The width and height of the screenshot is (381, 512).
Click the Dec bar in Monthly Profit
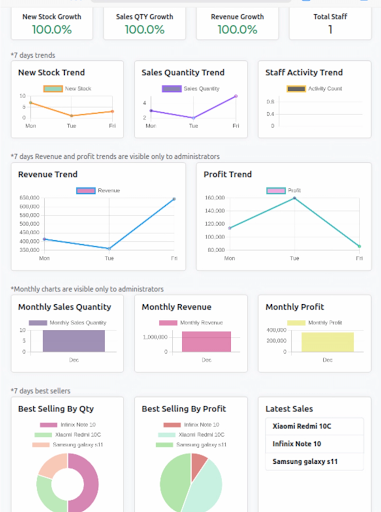(x=328, y=342)
